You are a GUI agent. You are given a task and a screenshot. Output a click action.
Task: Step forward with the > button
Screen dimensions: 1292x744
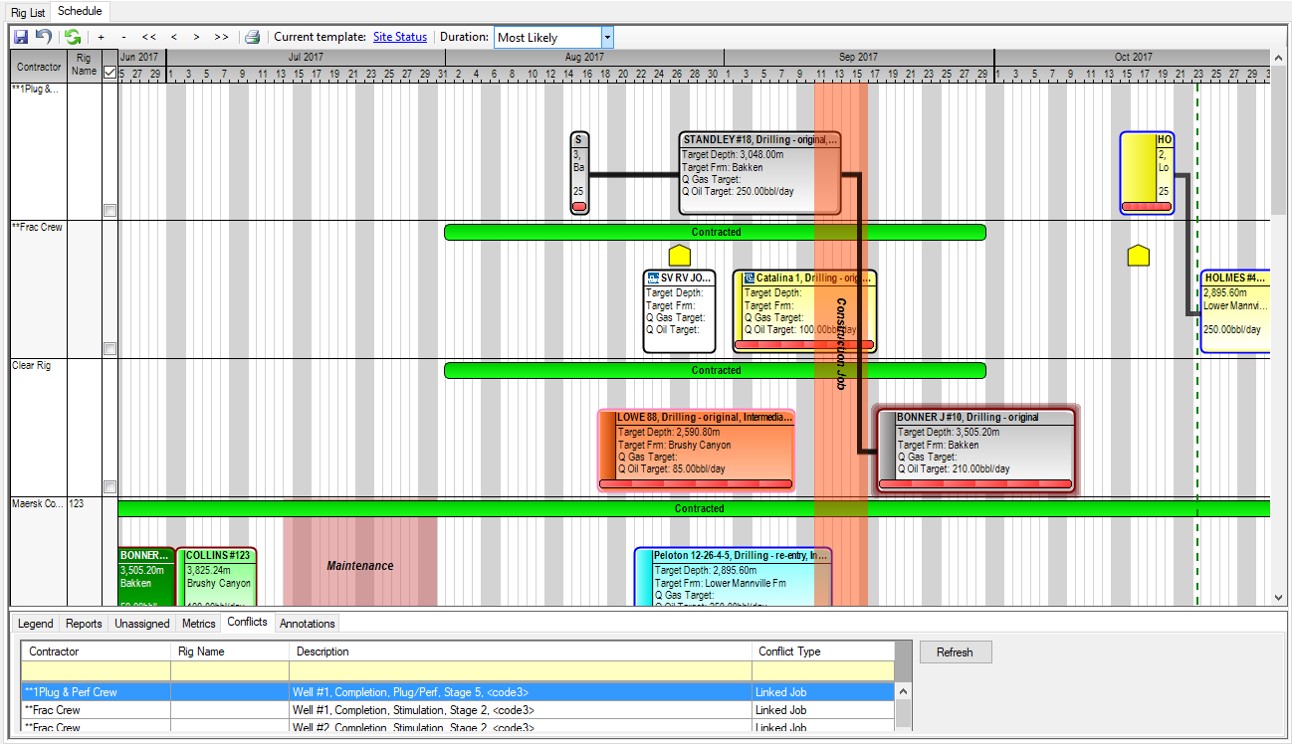196,37
